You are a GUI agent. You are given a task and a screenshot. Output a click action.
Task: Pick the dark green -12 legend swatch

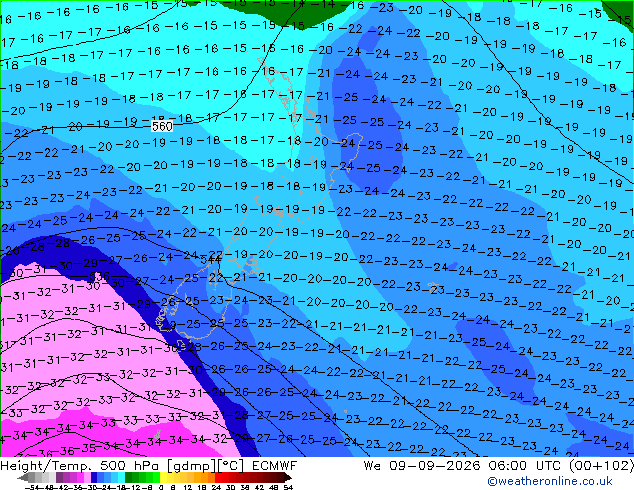coord(129,477)
